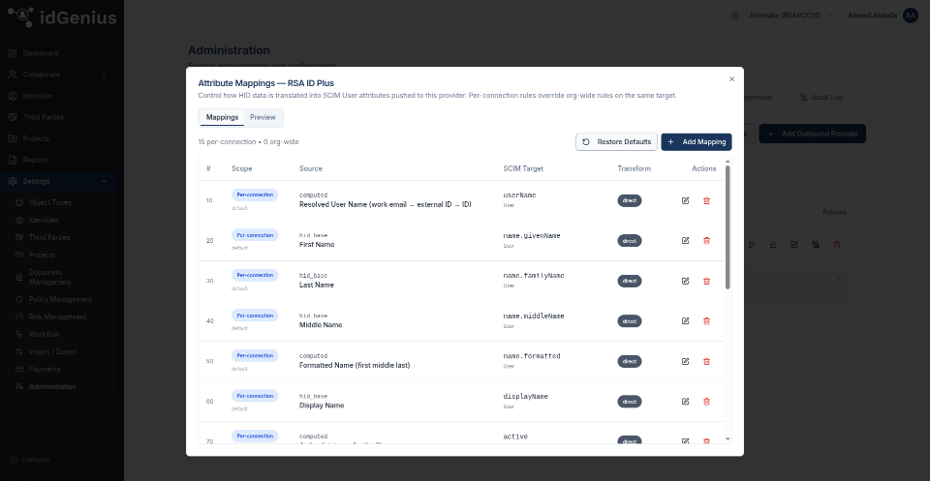This screenshot has width=930, height=481.
Task: Click the direct badge for name.formatted
Action: click(629, 361)
